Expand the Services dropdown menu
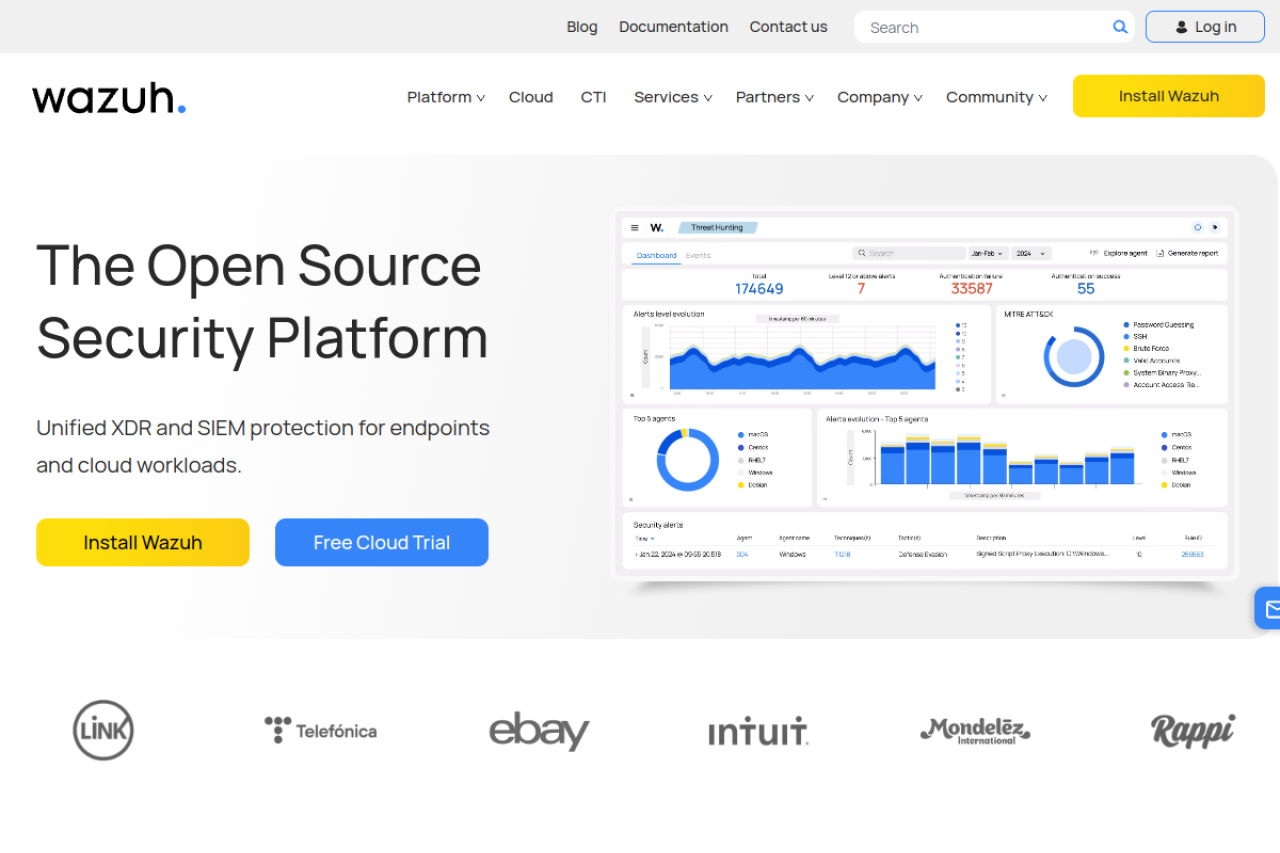 pyautogui.click(x=673, y=97)
